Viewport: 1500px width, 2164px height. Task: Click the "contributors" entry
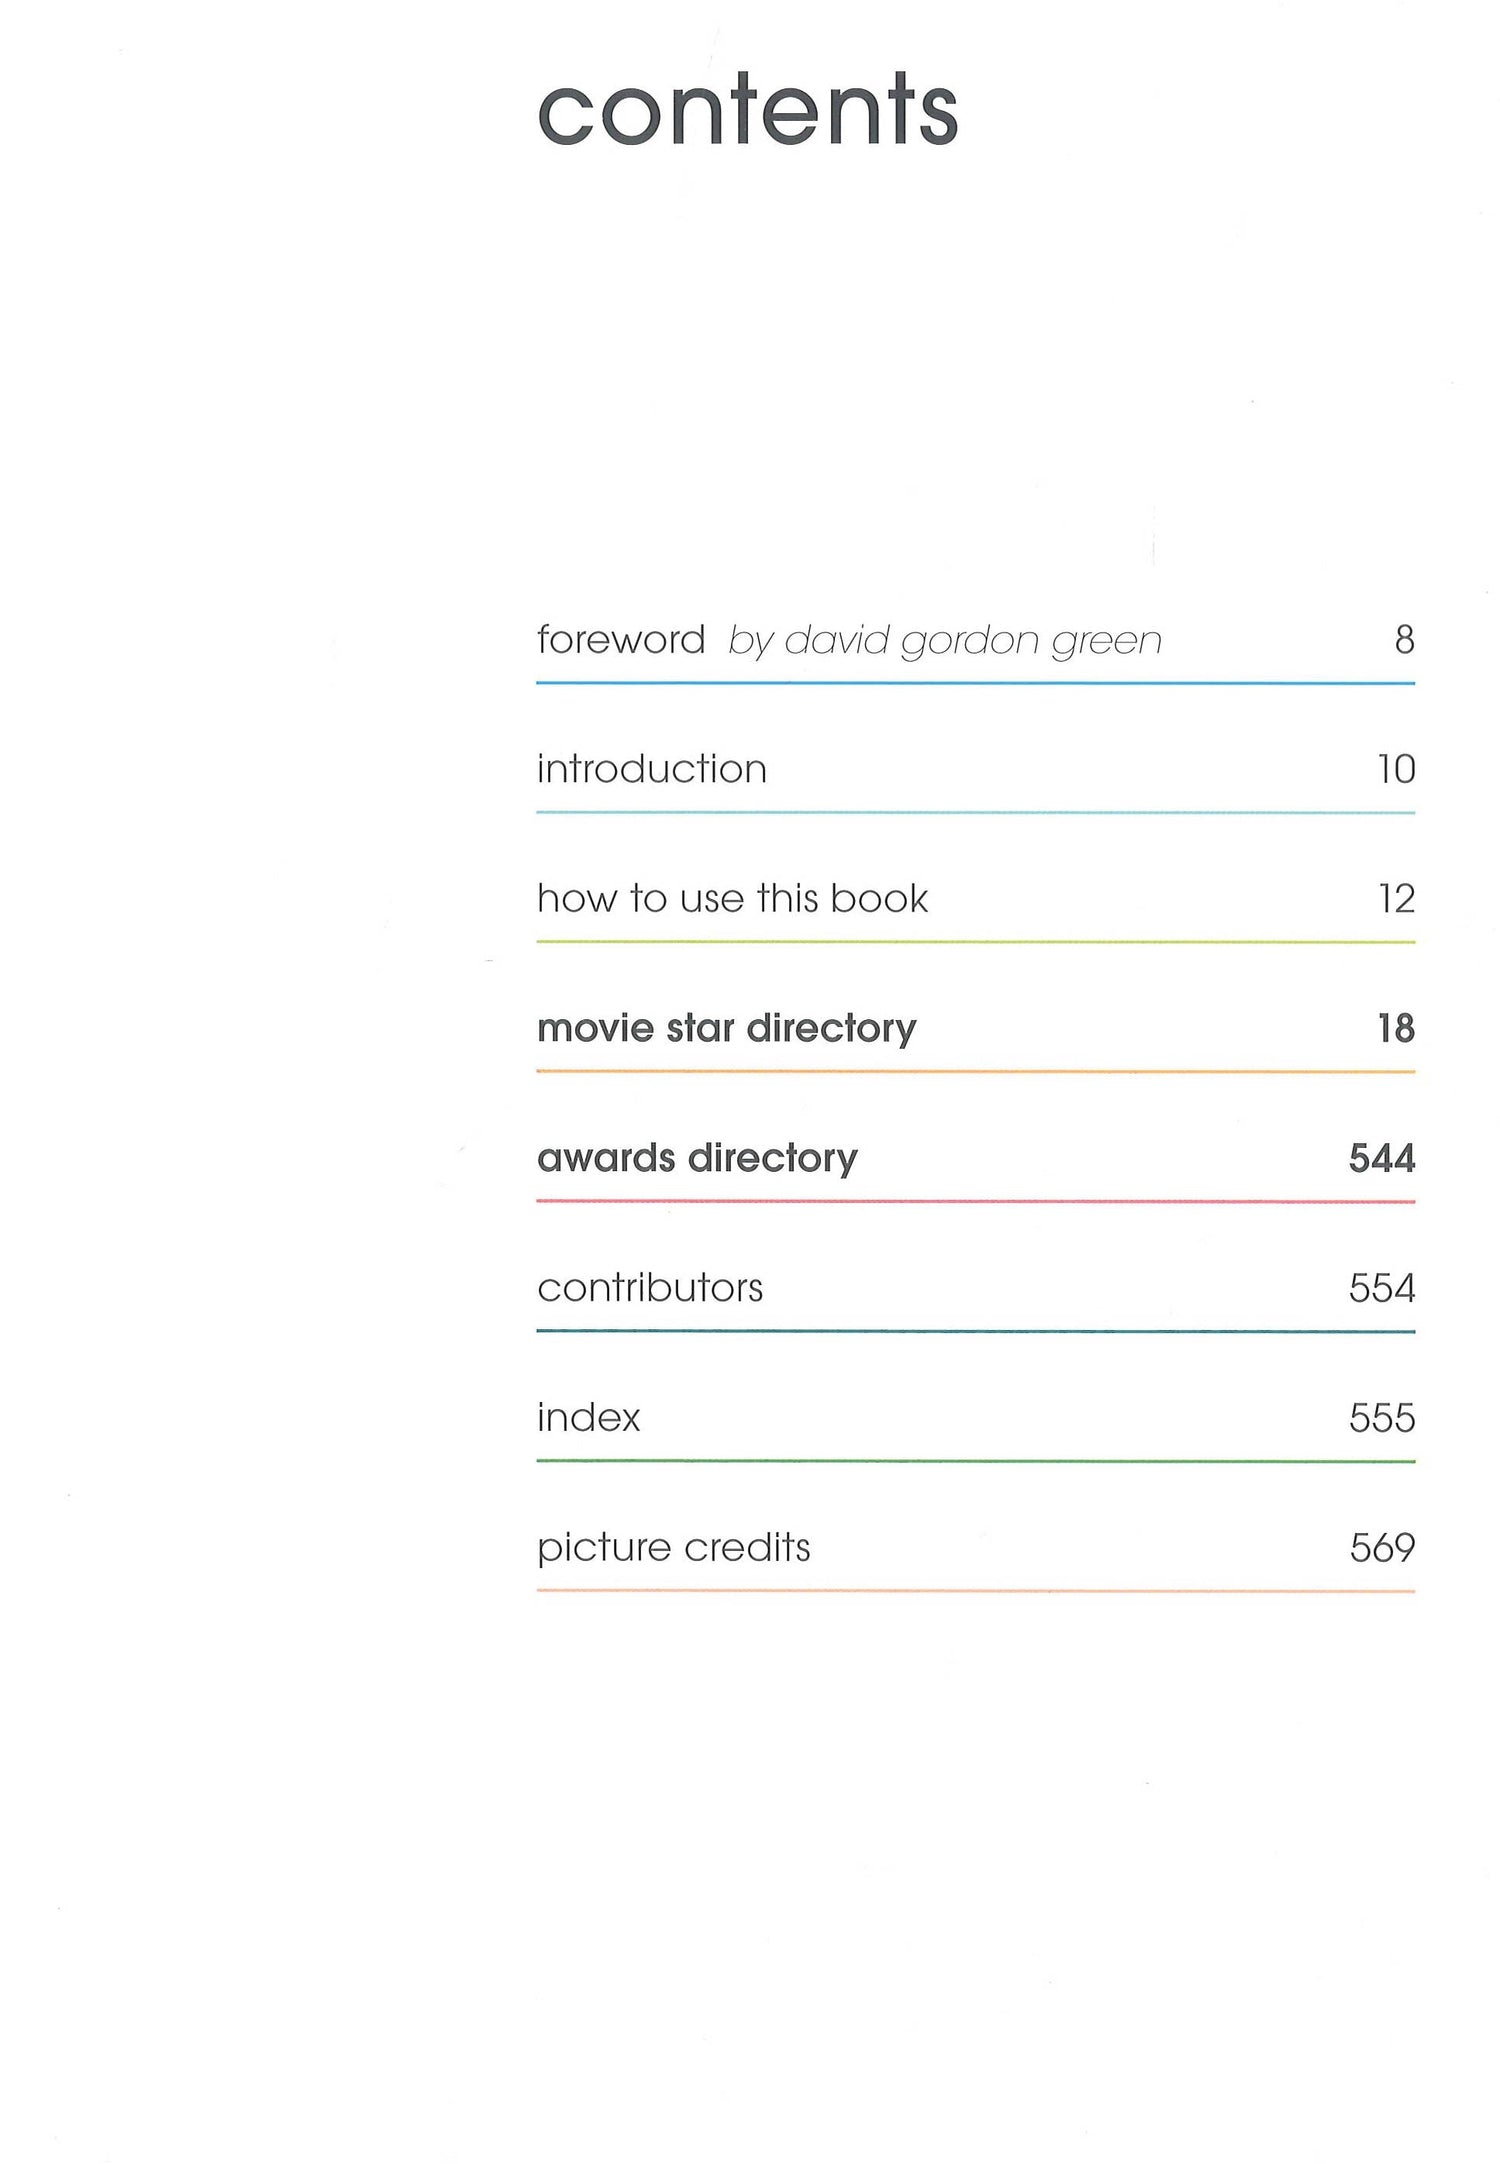[650, 1288]
